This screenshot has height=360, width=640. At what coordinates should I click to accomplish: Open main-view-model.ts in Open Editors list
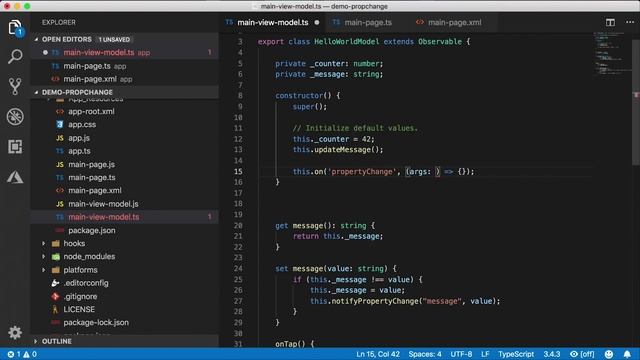pos(124,52)
